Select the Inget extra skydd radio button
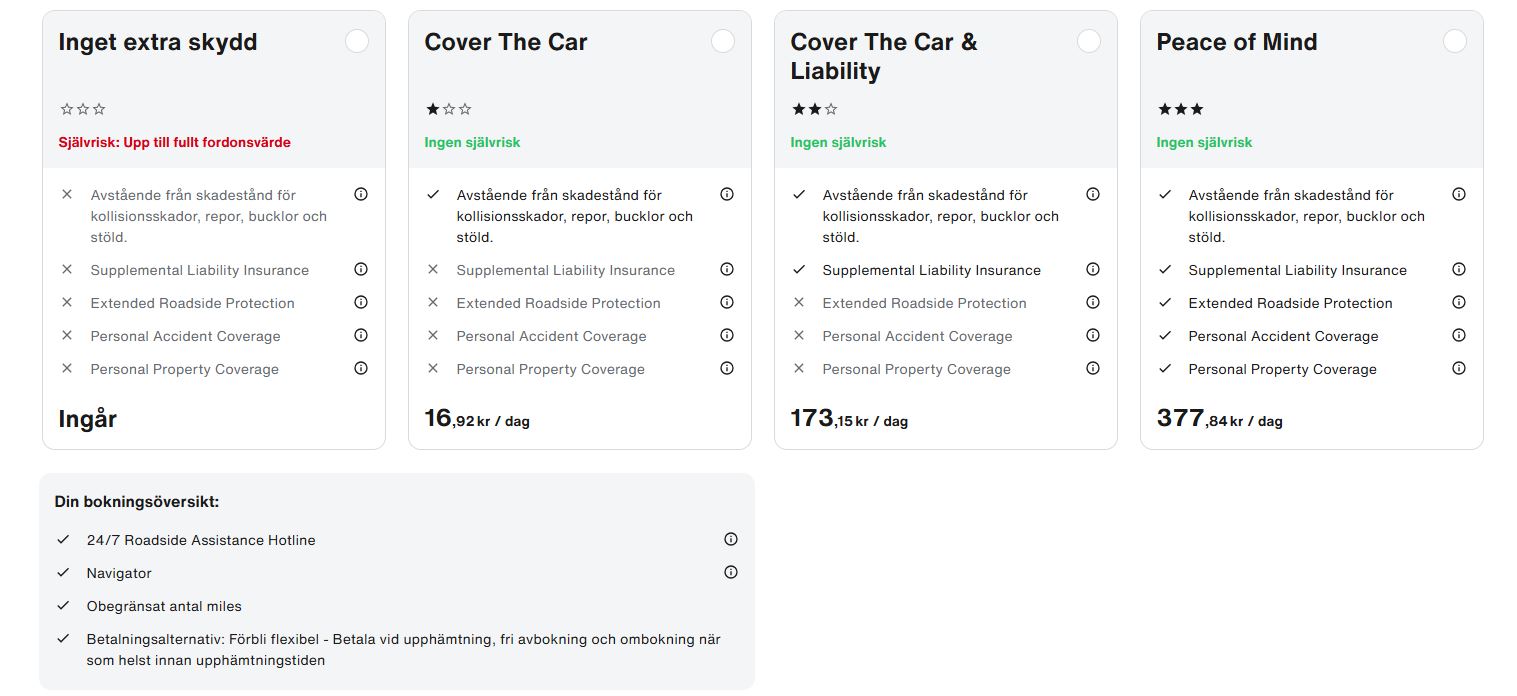Viewport: 1517px width, 696px height. 356,41
